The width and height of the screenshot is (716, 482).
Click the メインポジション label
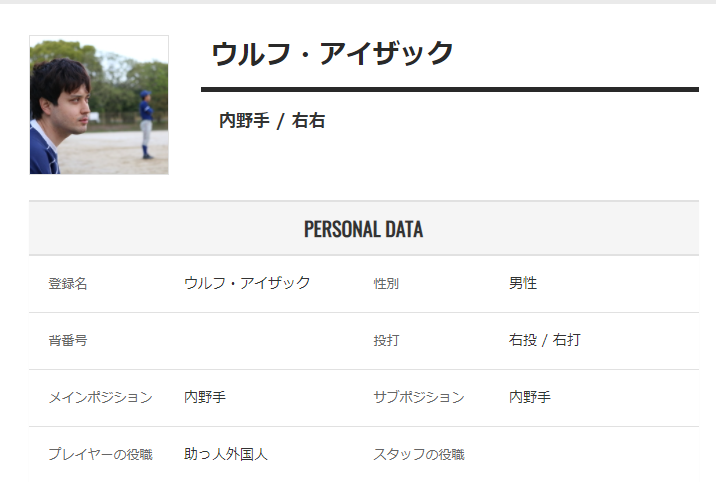[100, 398]
